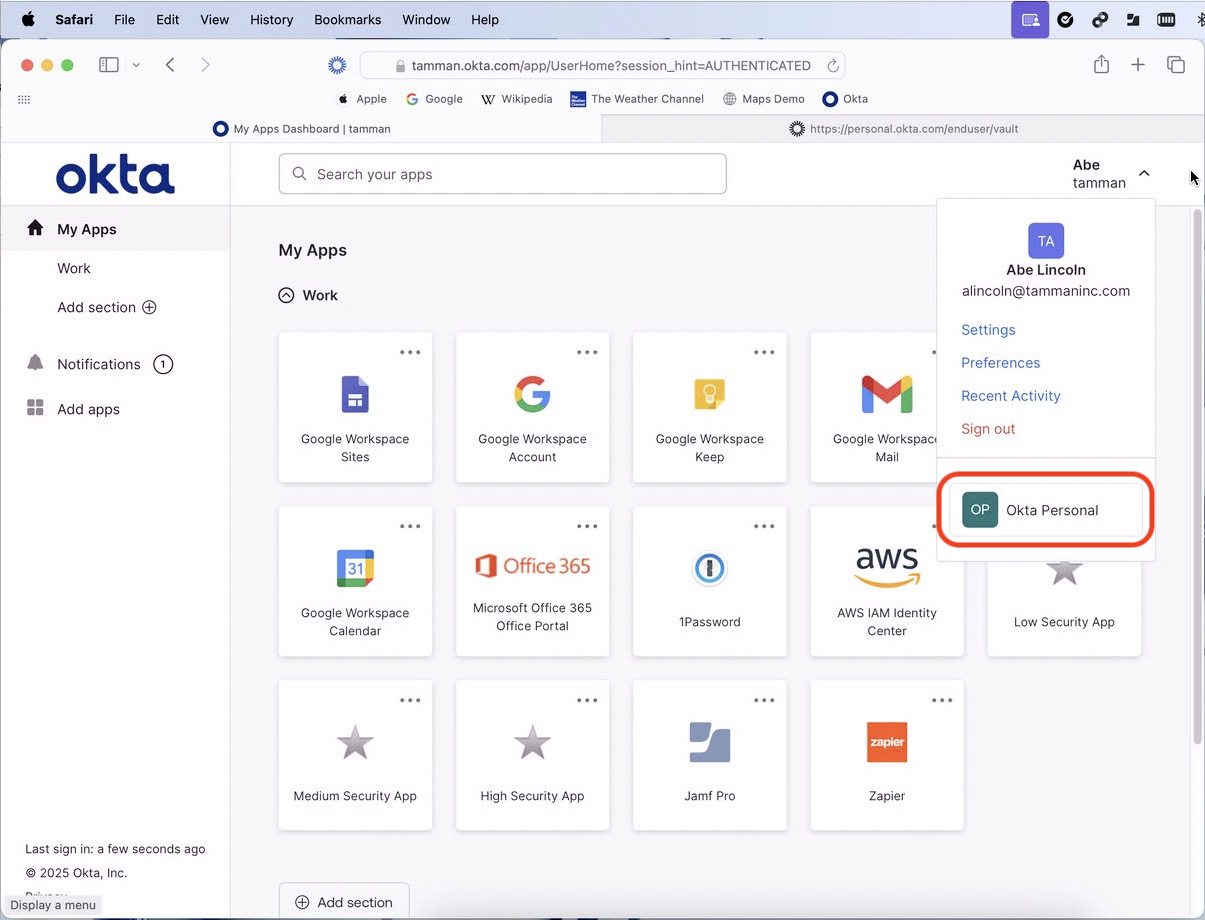
Task: Open Google Workspace Keep app
Action: click(709, 407)
